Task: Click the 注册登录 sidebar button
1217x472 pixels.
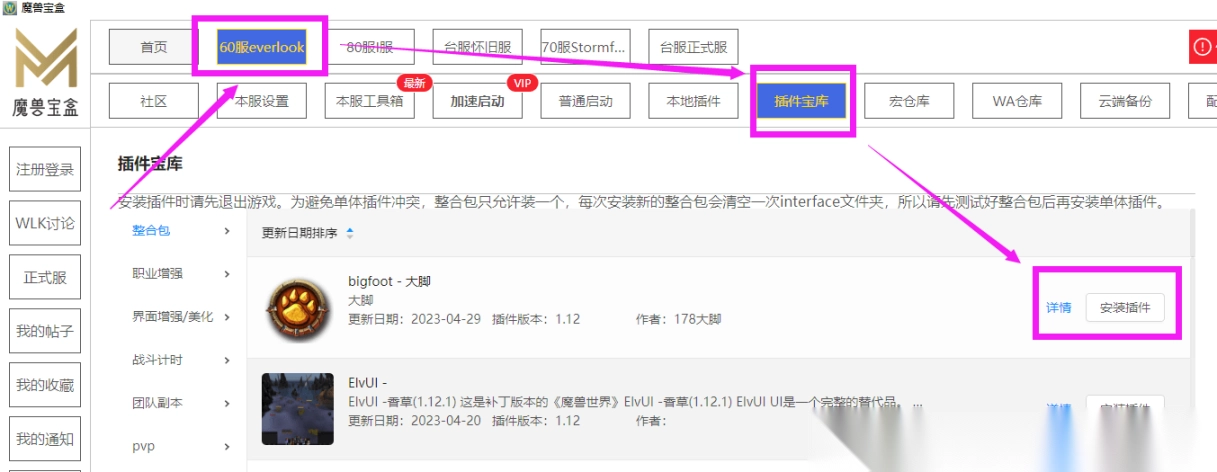Action: point(45,170)
